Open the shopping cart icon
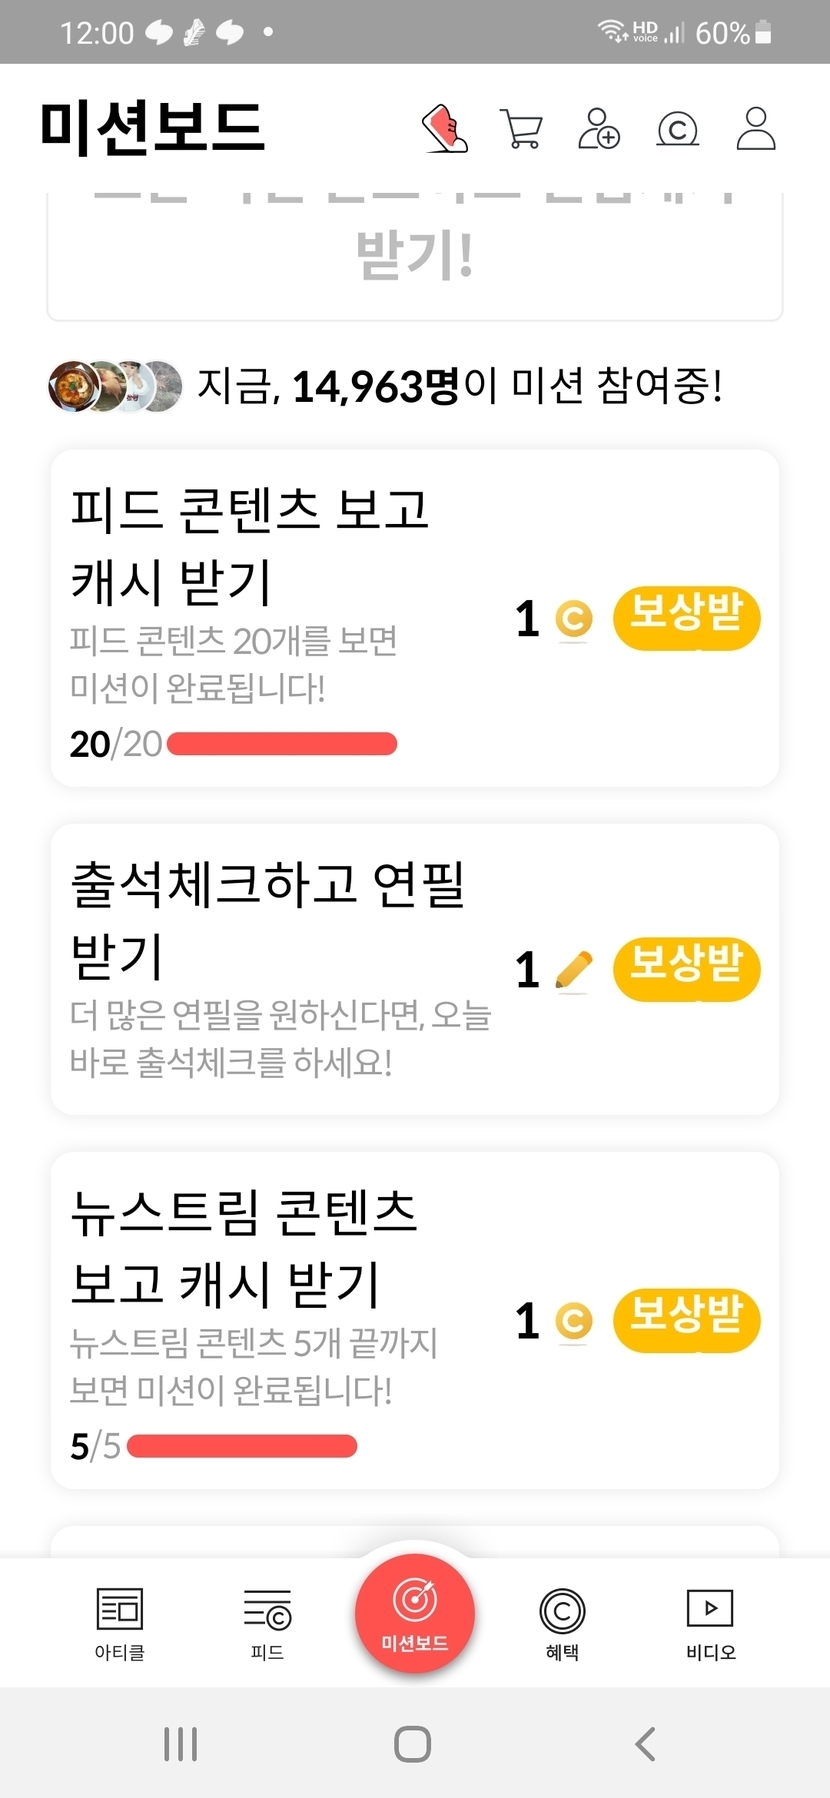The width and height of the screenshot is (830, 1798). pyautogui.click(x=521, y=129)
